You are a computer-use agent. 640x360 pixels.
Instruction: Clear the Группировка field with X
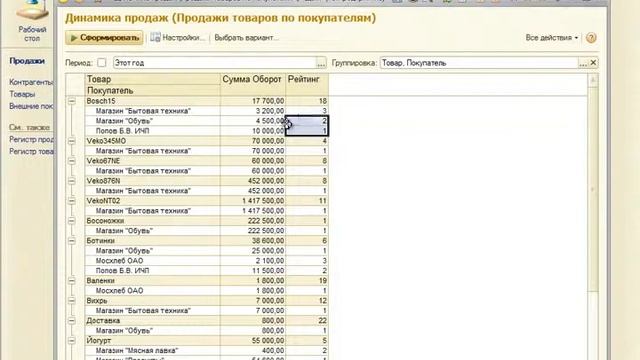pos(593,63)
